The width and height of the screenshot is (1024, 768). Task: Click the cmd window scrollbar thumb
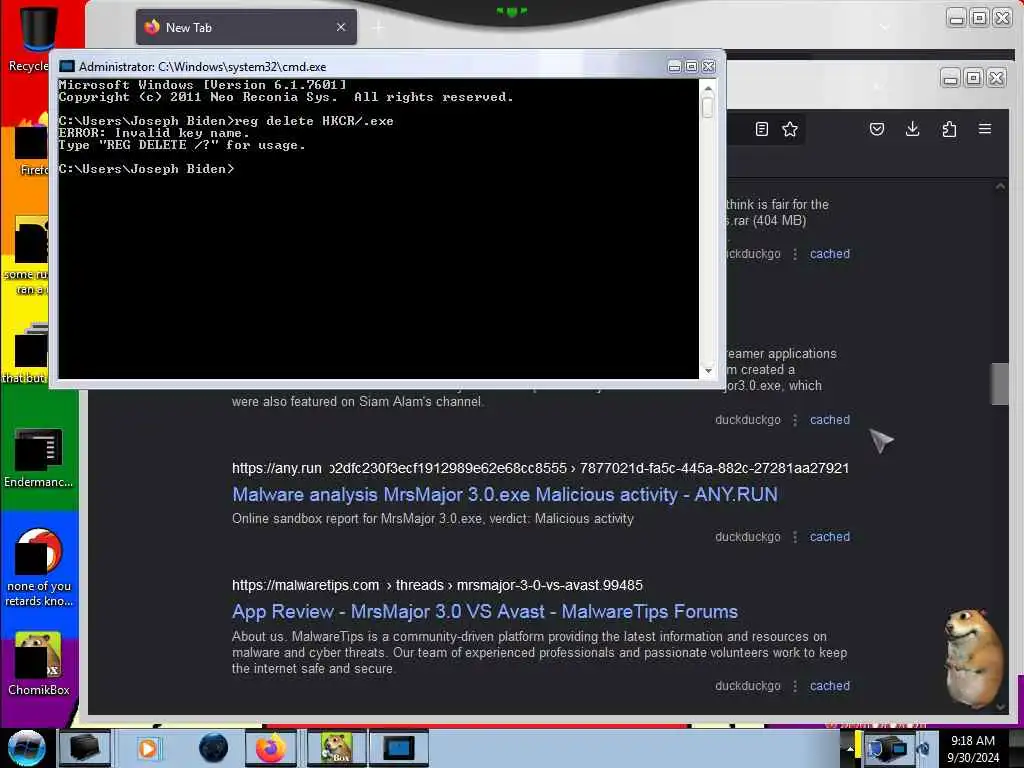click(708, 106)
